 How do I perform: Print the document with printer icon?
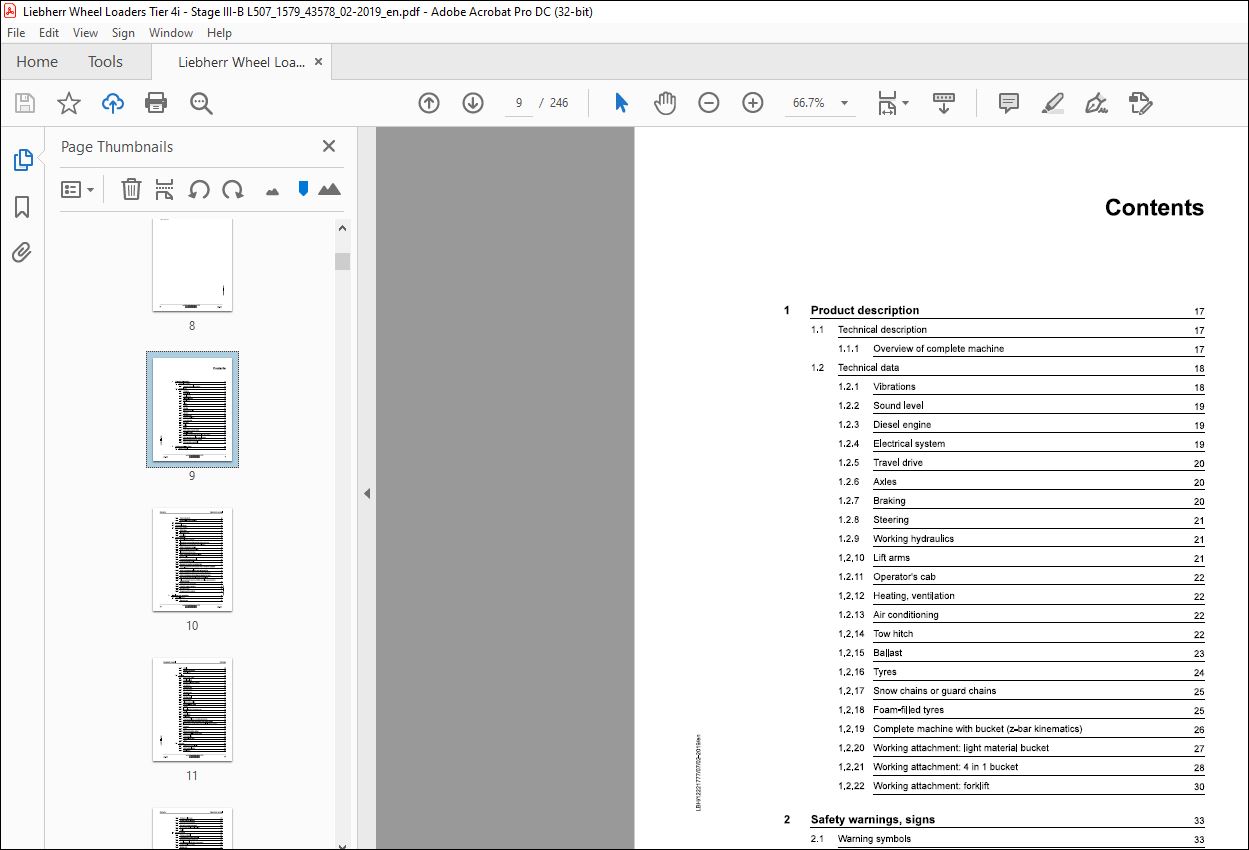pos(156,103)
